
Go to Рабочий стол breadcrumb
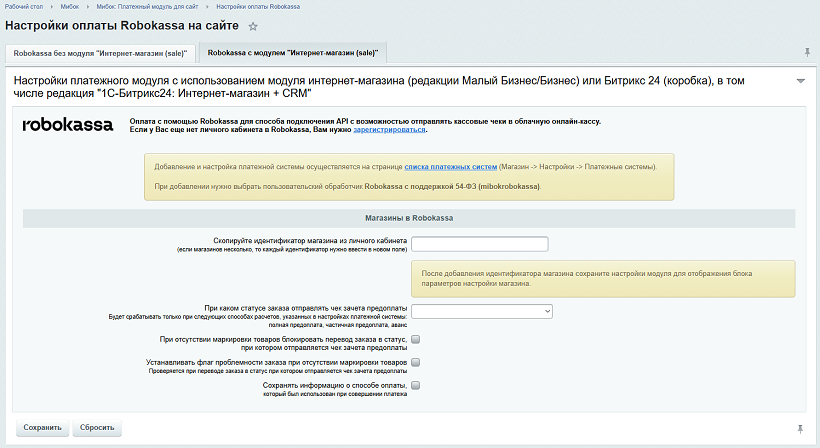[24, 7]
